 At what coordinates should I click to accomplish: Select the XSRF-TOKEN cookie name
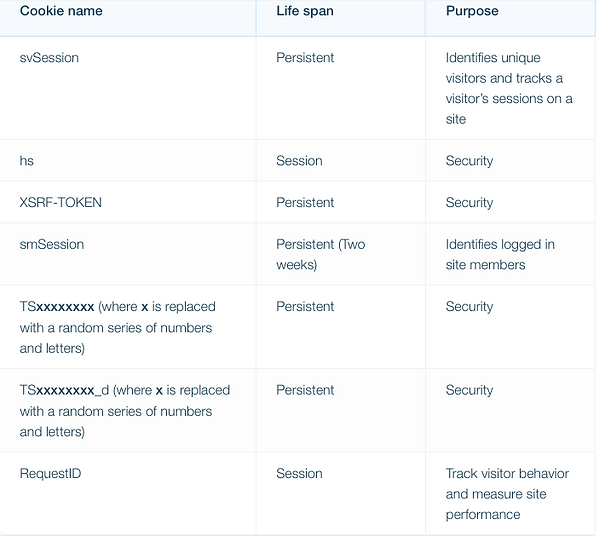tap(60, 202)
